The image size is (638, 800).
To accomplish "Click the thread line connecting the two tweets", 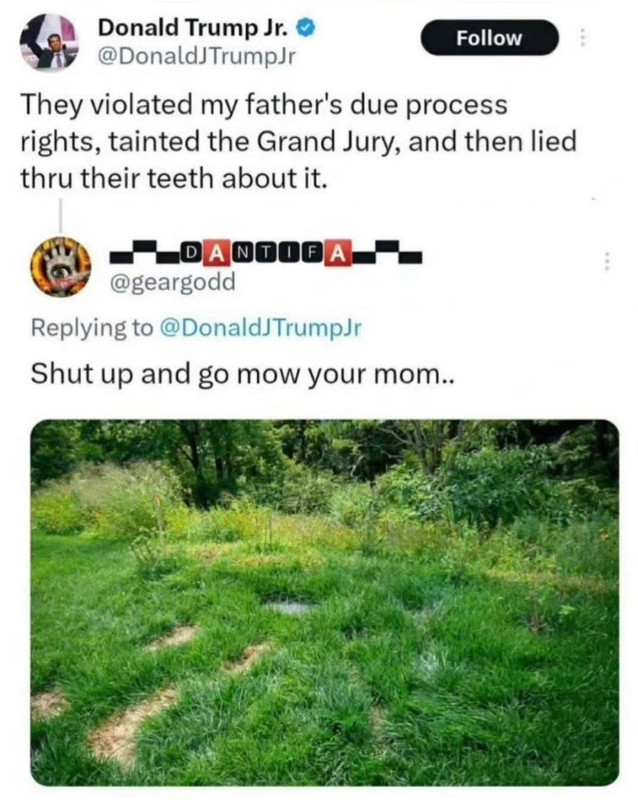I will pyautogui.click(x=60, y=216).
